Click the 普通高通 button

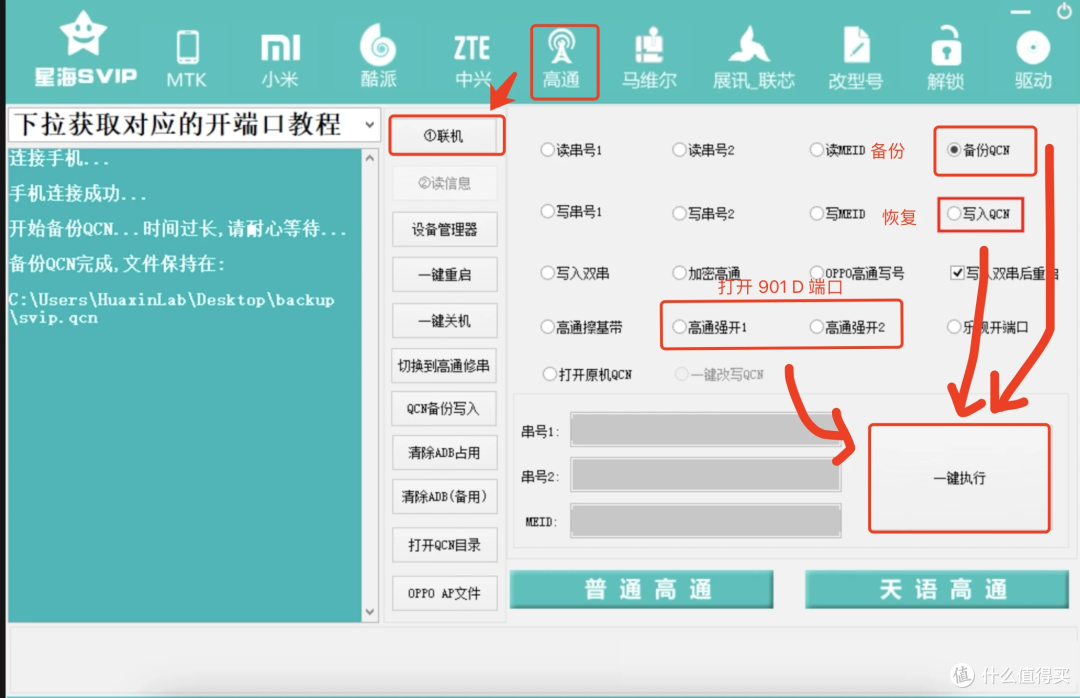point(641,589)
